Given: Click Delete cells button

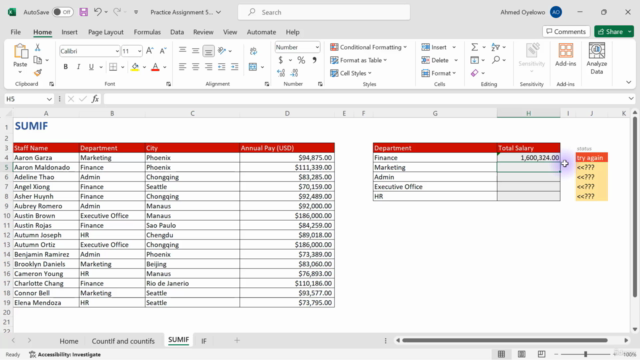Looking at the screenshot, I should (x=435, y=60).
